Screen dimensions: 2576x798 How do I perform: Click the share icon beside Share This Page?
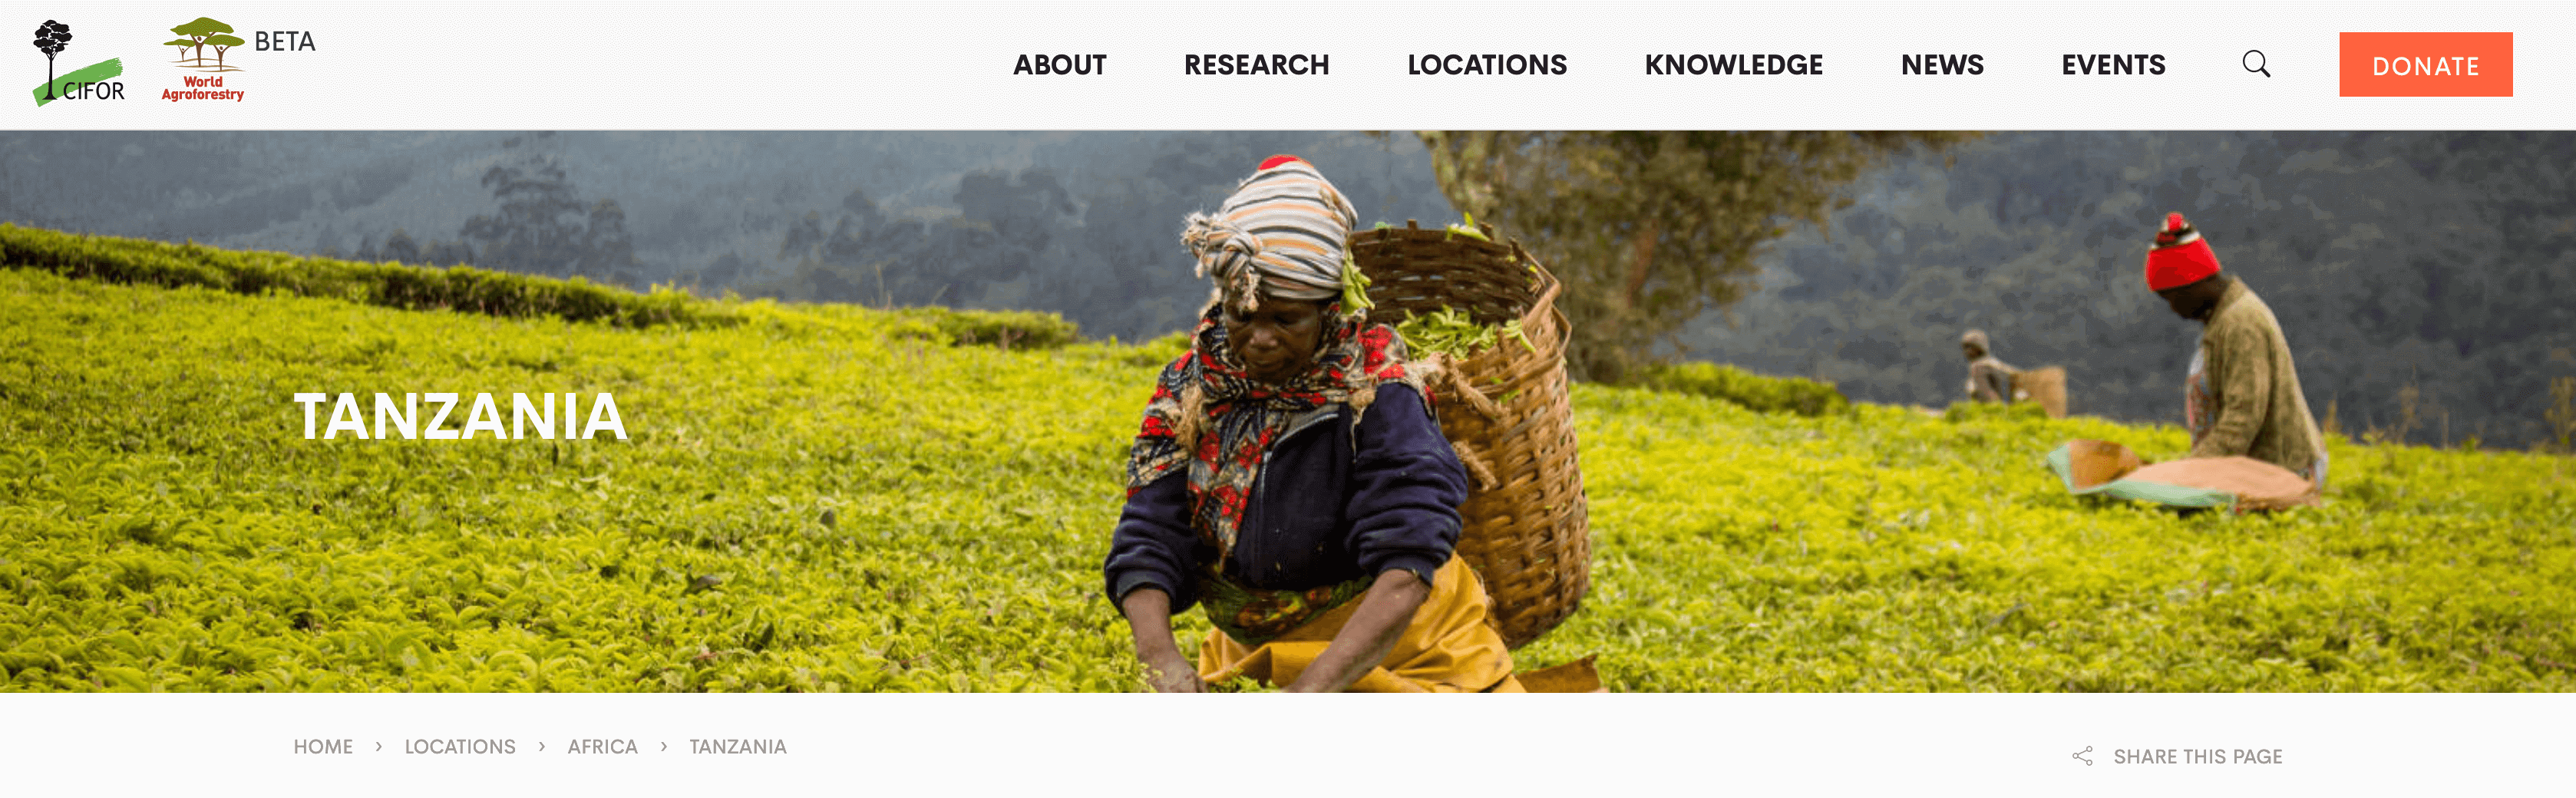pyautogui.click(x=2082, y=756)
